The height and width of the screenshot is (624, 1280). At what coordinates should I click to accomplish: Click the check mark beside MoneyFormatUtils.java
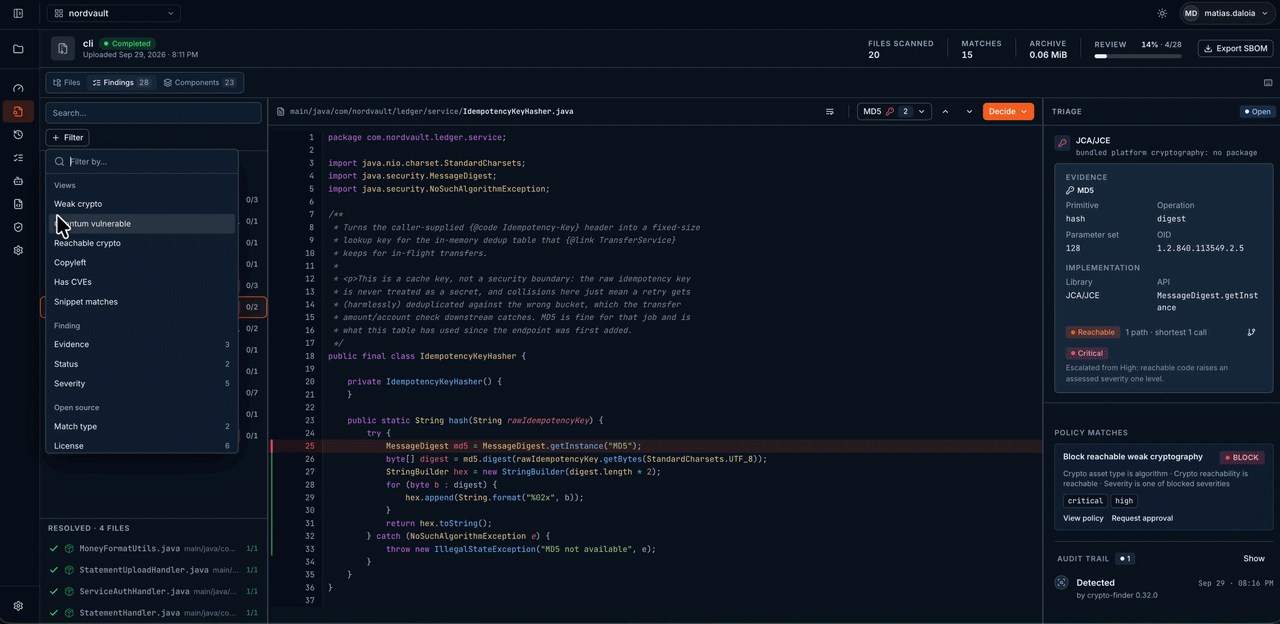(x=54, y=548)
